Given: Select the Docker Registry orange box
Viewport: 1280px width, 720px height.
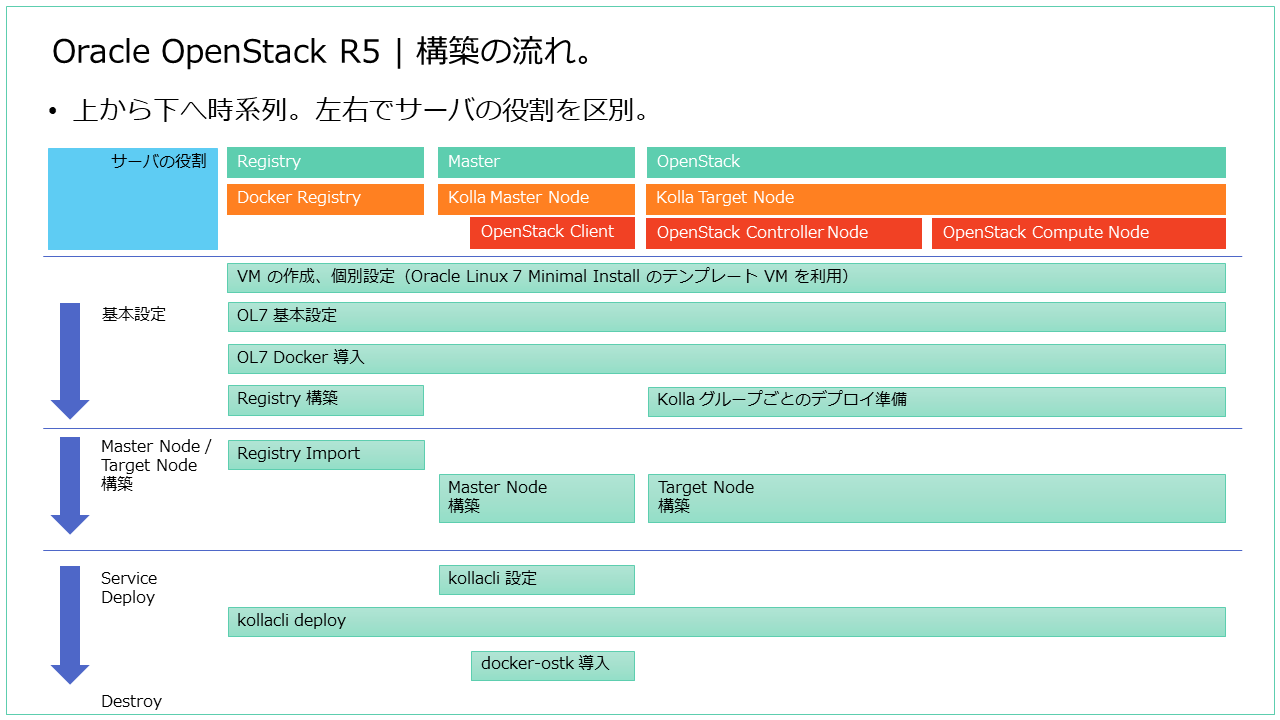Looking at the screenshot, I should coord(324,197).
